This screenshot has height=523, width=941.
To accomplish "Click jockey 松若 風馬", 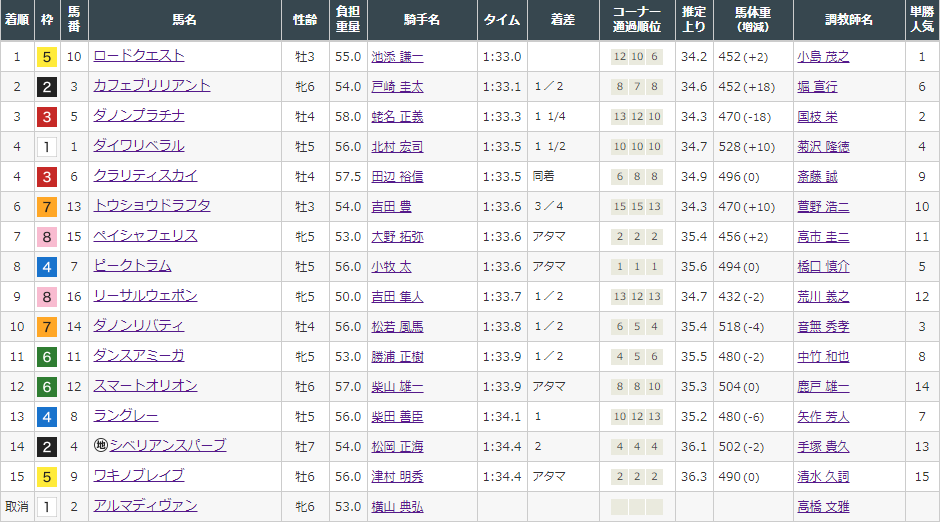I will coord(397,327).
